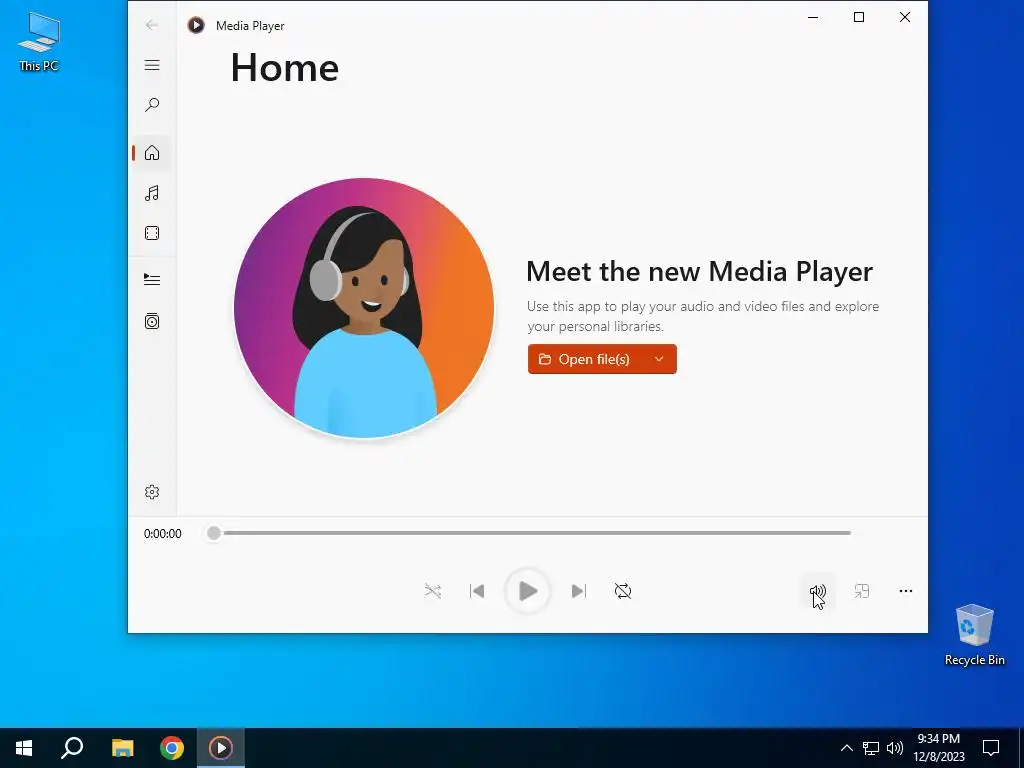Open system volume tray icon
Screen dimensions: 1024x768
point(895,748)
